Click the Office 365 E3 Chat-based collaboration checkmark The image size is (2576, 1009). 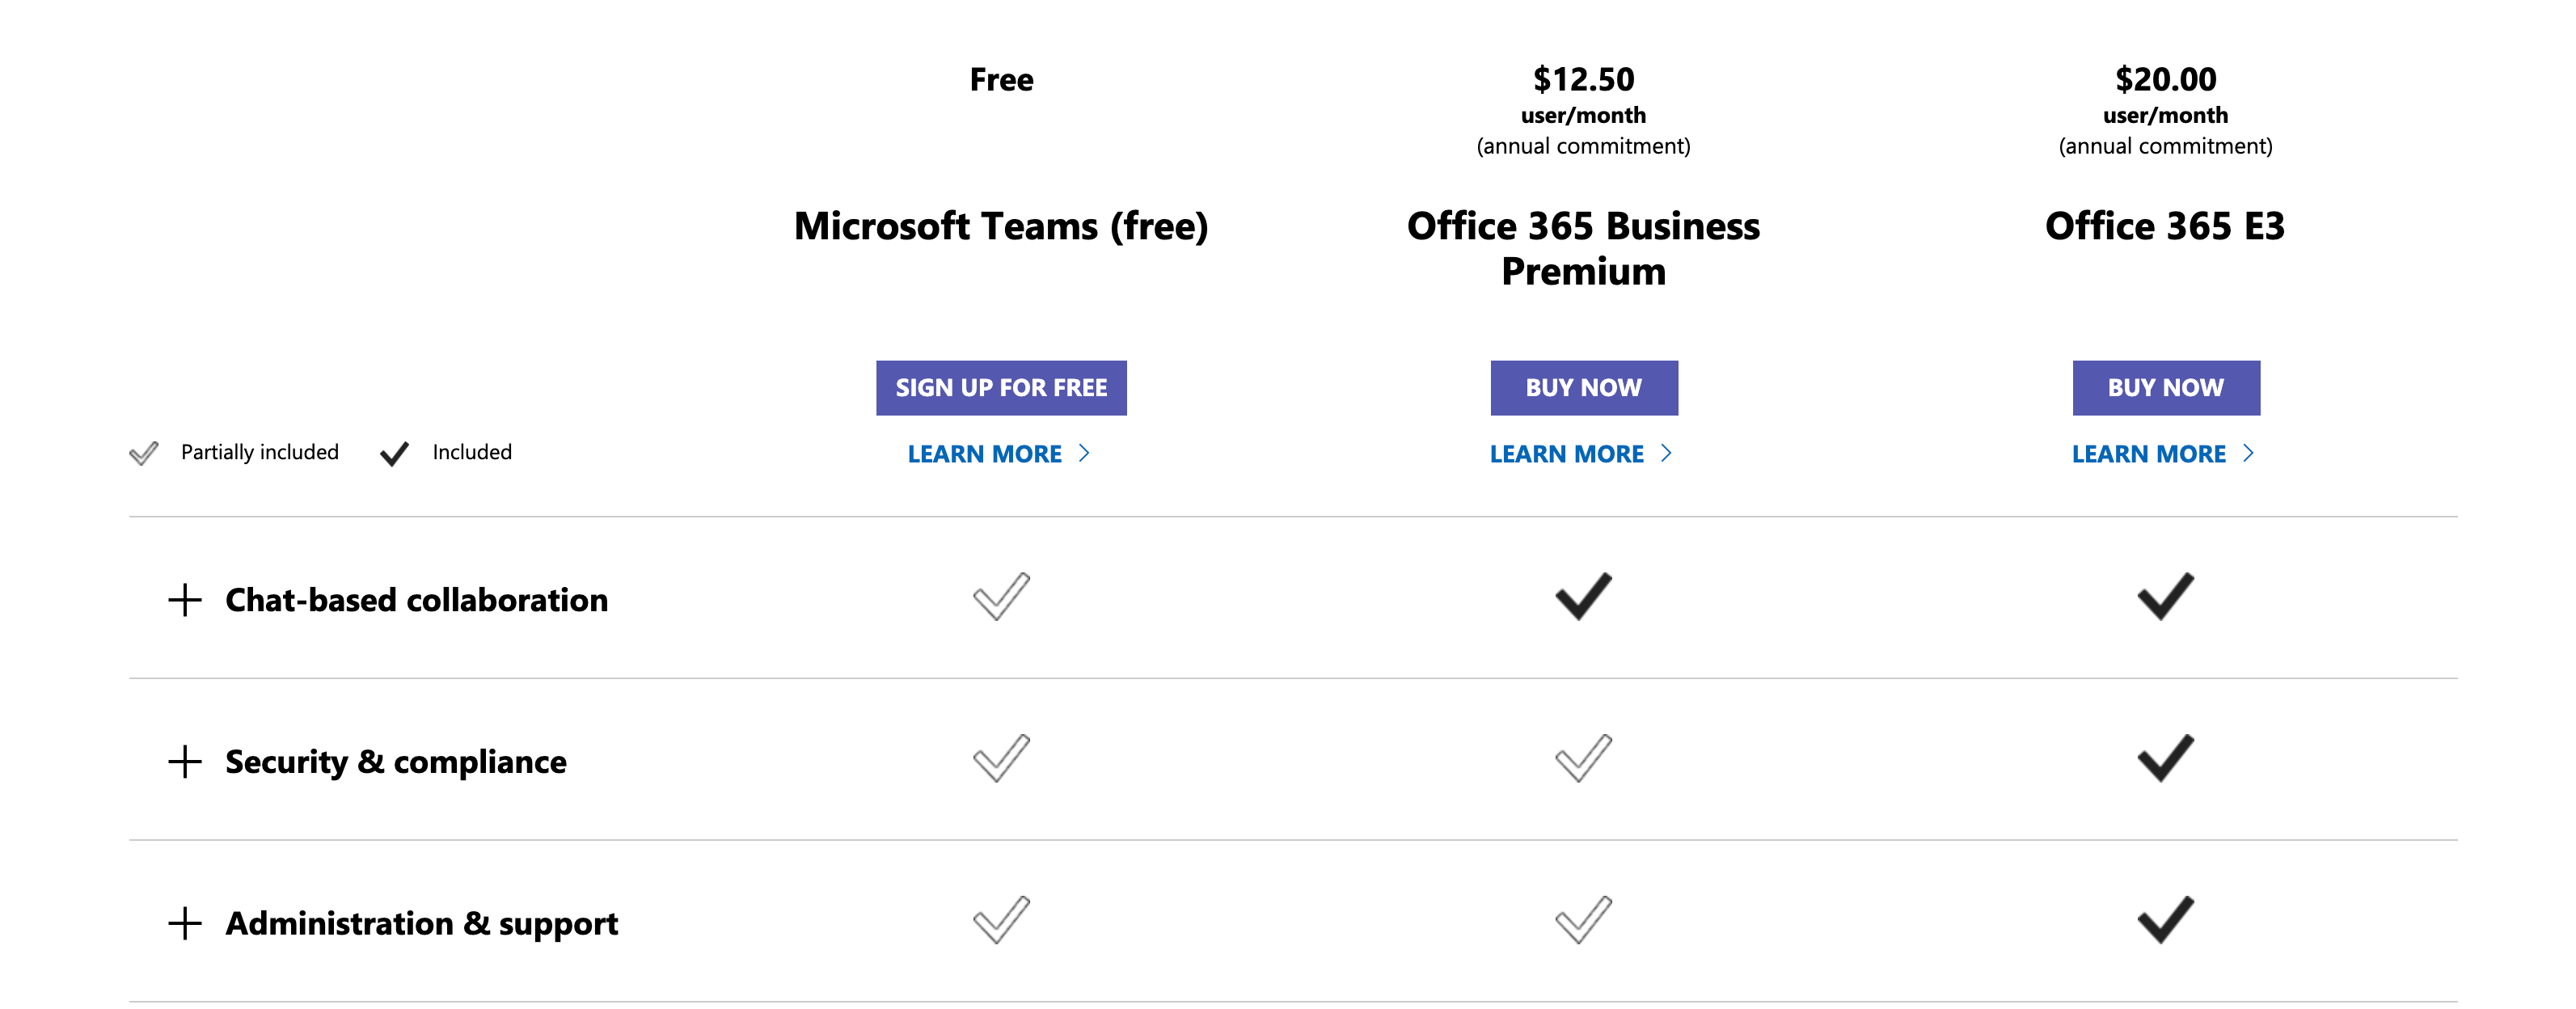2166,597
